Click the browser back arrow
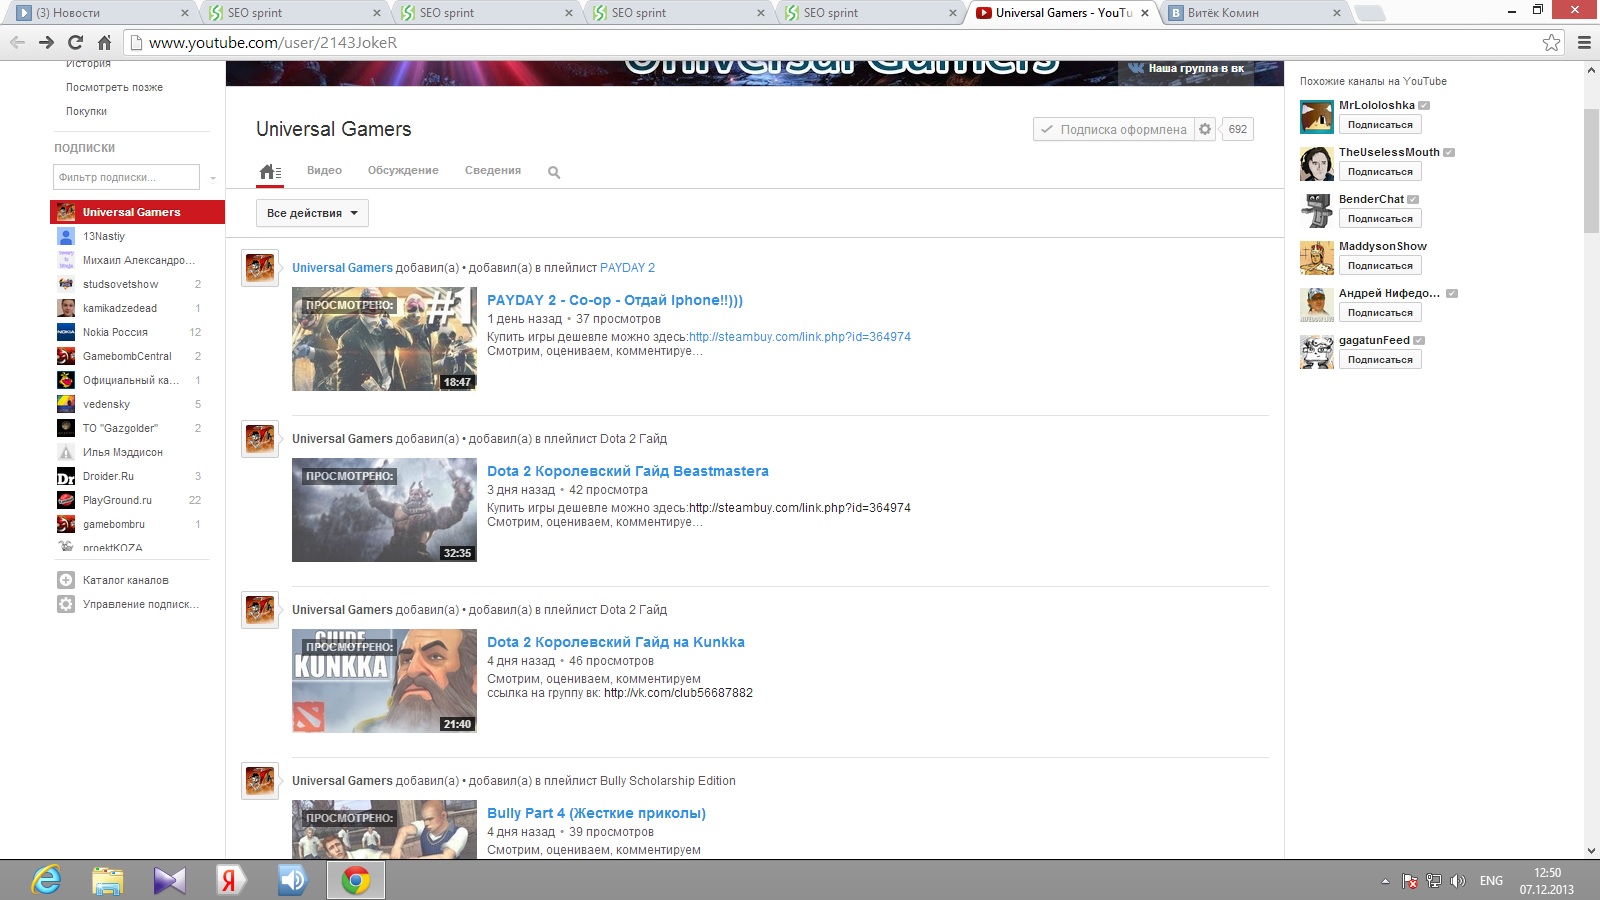Screen dimensions: 1600x900 point(17,42)
